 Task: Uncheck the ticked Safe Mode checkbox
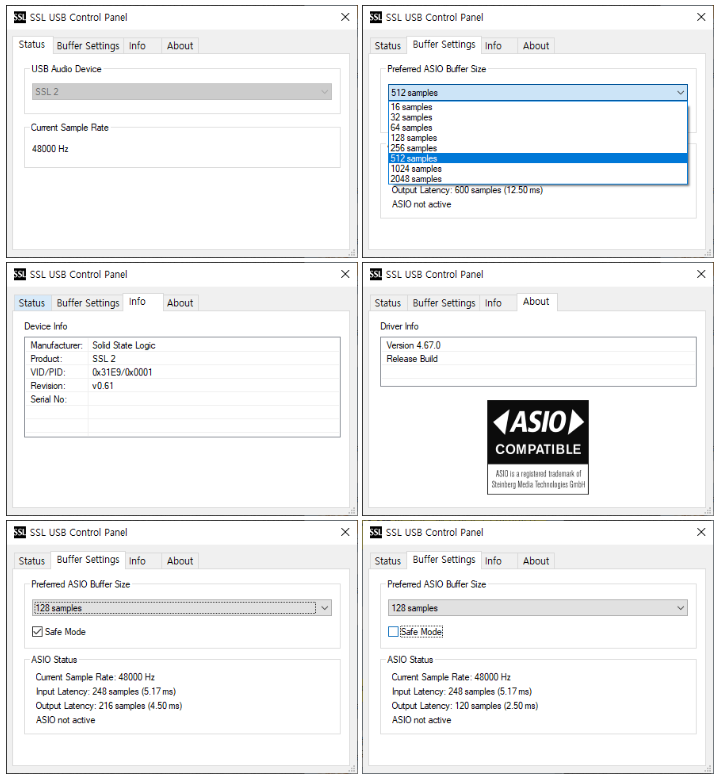[37, 632]
